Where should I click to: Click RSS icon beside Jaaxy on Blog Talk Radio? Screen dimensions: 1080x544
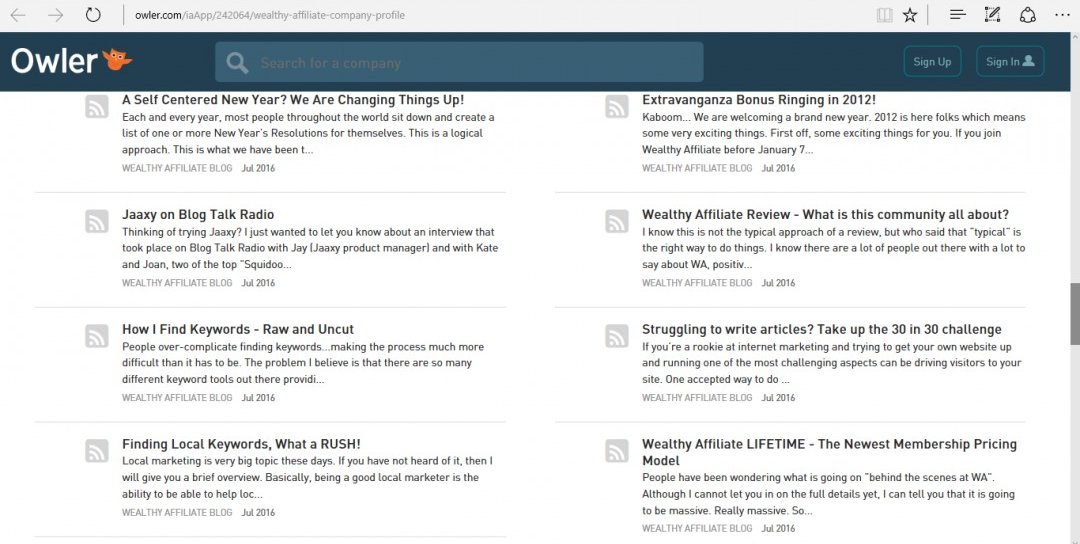pyautogui.click(x=97, y=221)
